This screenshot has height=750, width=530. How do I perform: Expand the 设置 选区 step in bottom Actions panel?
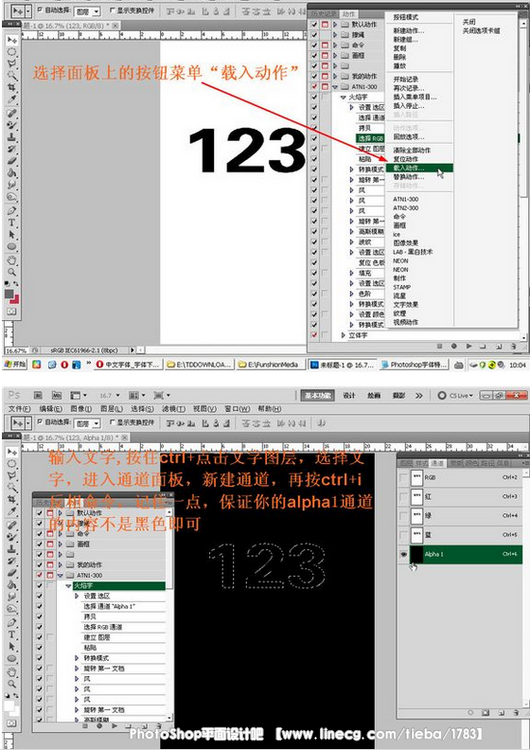[x=77, y=596]
